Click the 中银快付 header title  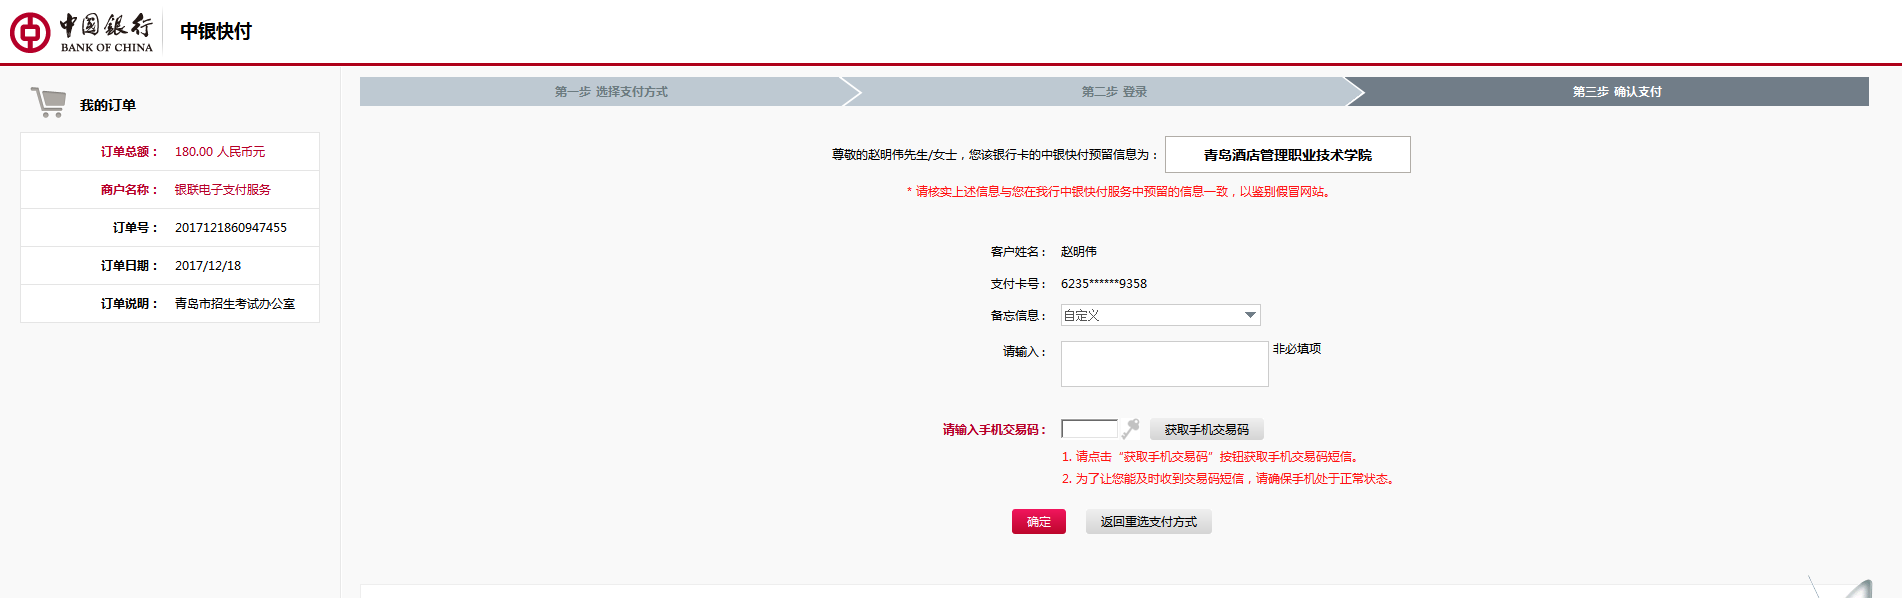216,31
